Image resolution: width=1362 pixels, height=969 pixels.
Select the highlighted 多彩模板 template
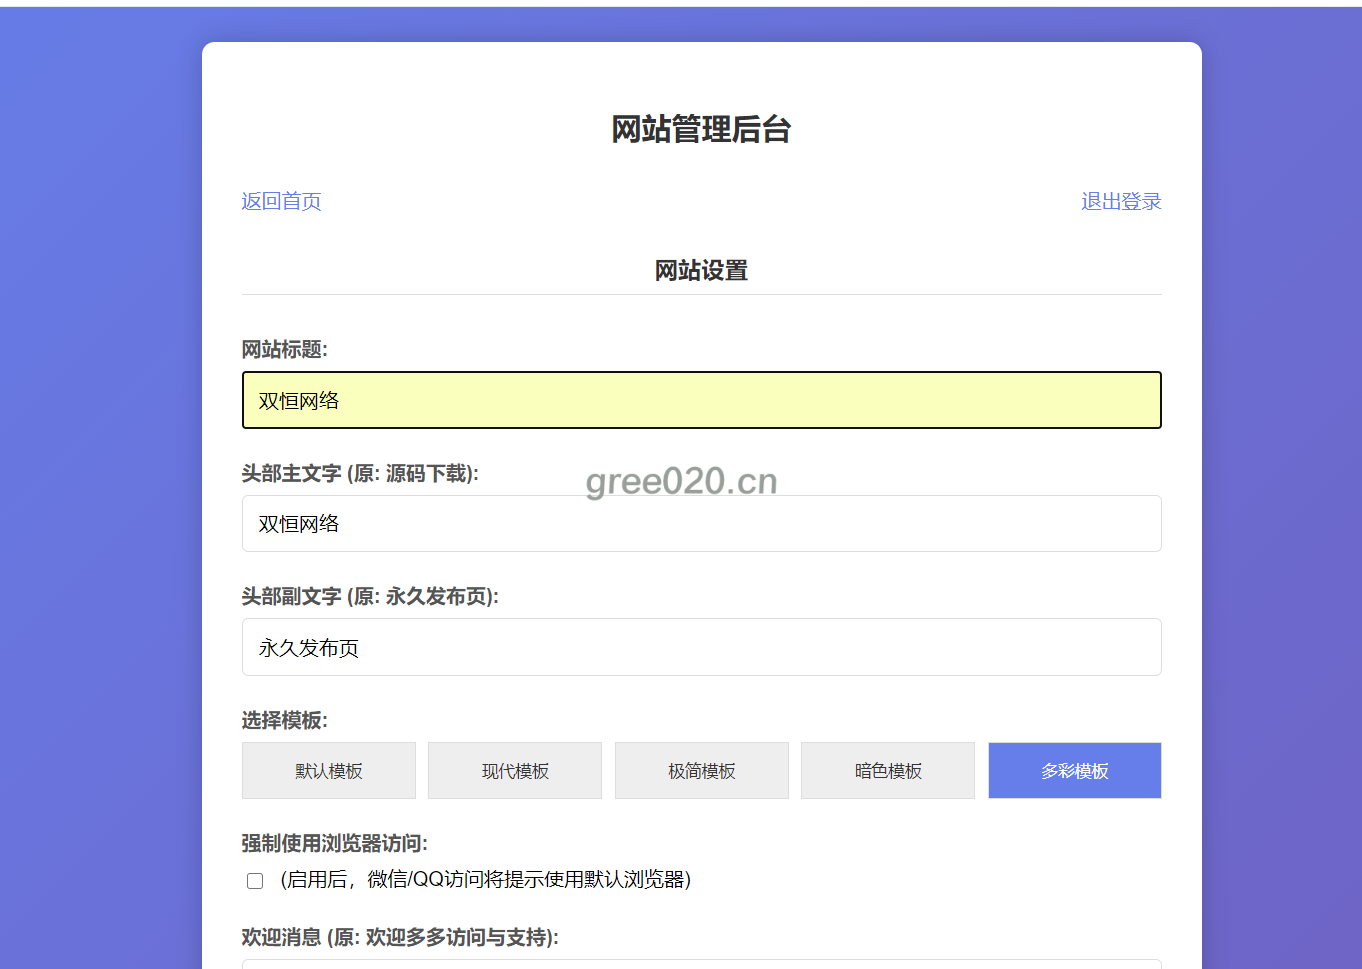(1074, 771)
